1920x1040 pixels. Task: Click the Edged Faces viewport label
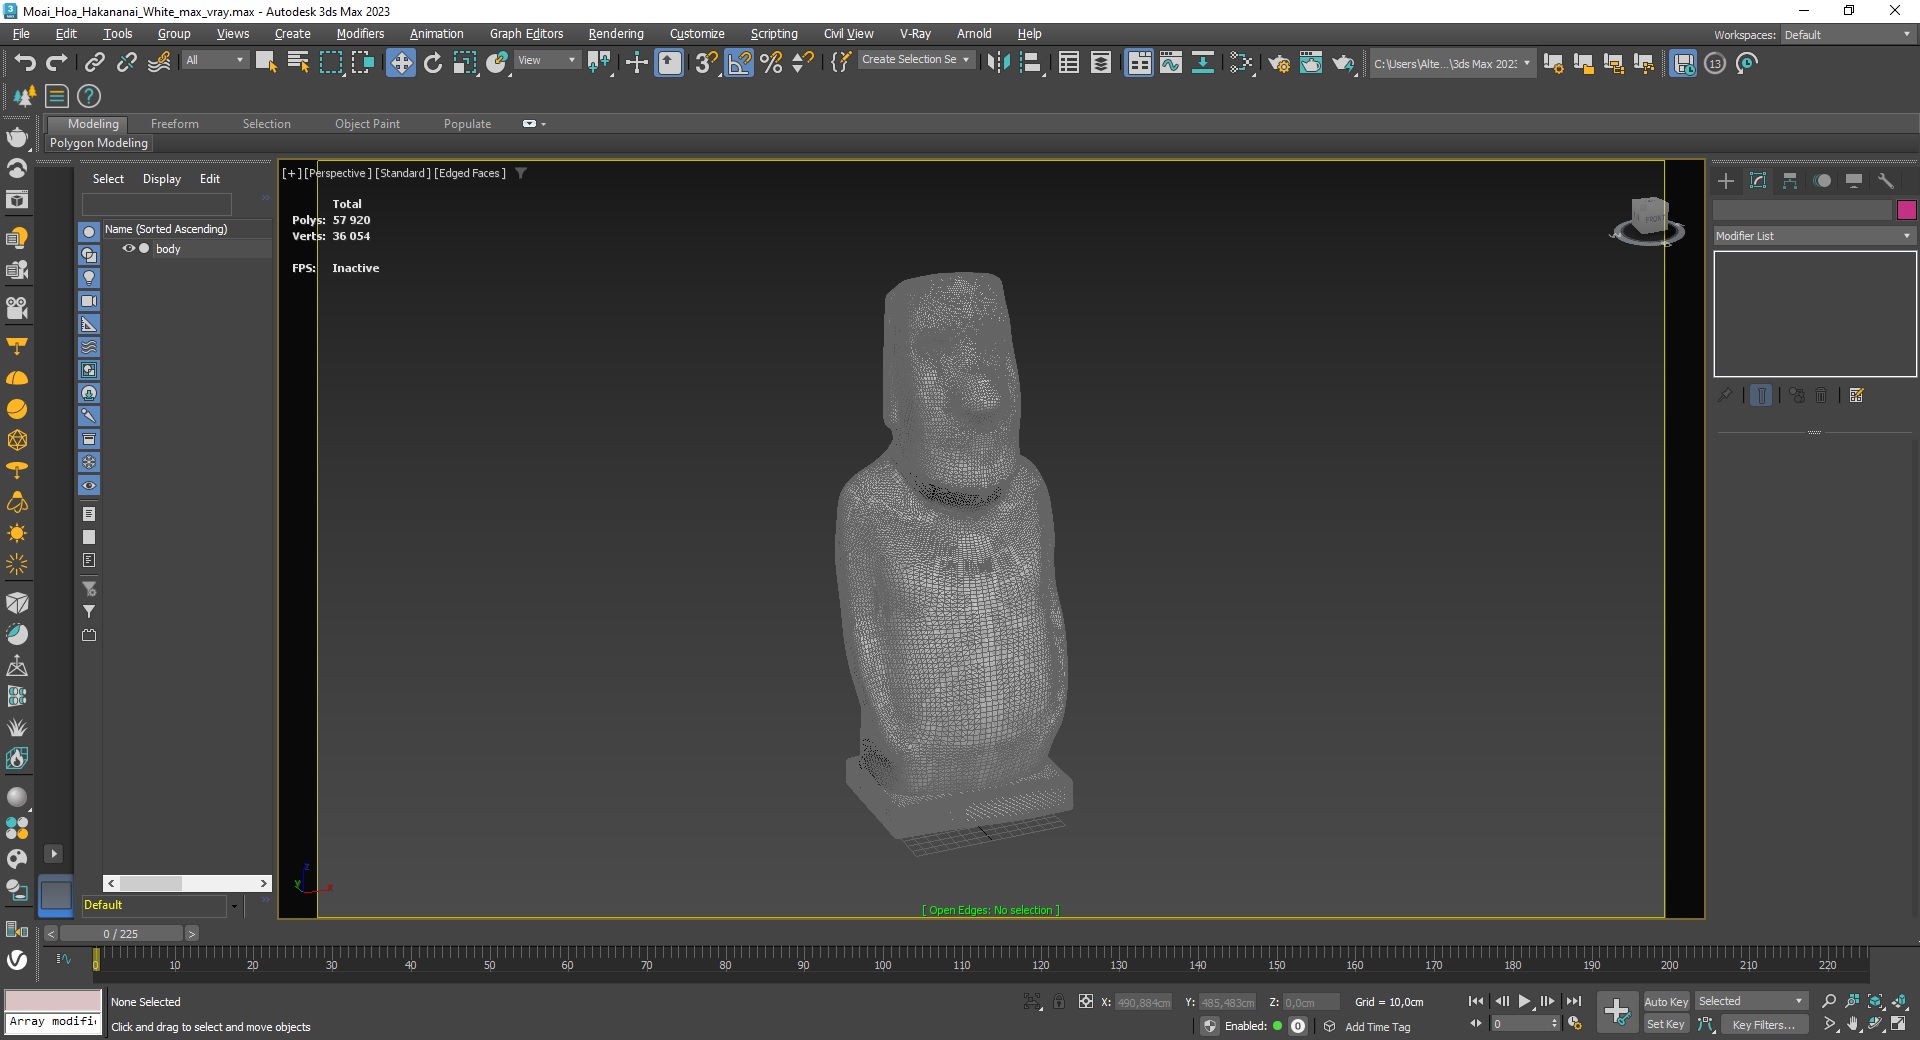pos(470,173)
